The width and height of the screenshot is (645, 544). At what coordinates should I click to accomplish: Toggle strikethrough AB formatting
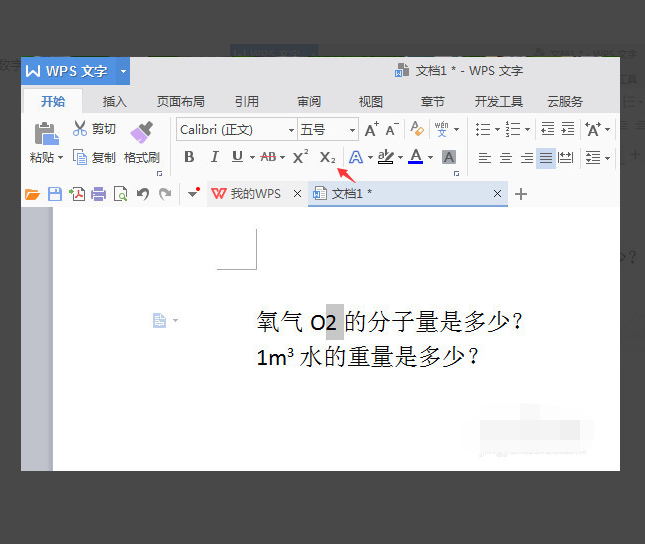coord(268,157)
